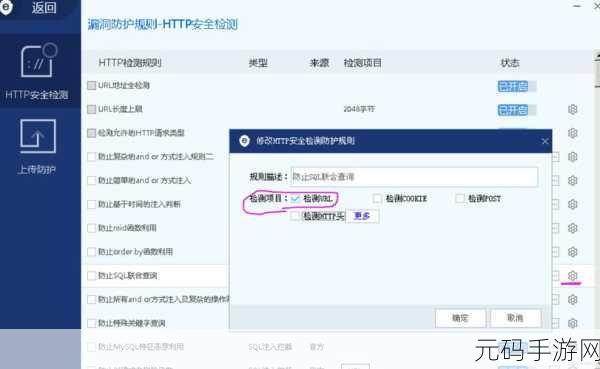The image size is (600, 369).
Task: Tick the 防止基于时间的注入判断 row checkbox
Action: (x=91, y=204)
